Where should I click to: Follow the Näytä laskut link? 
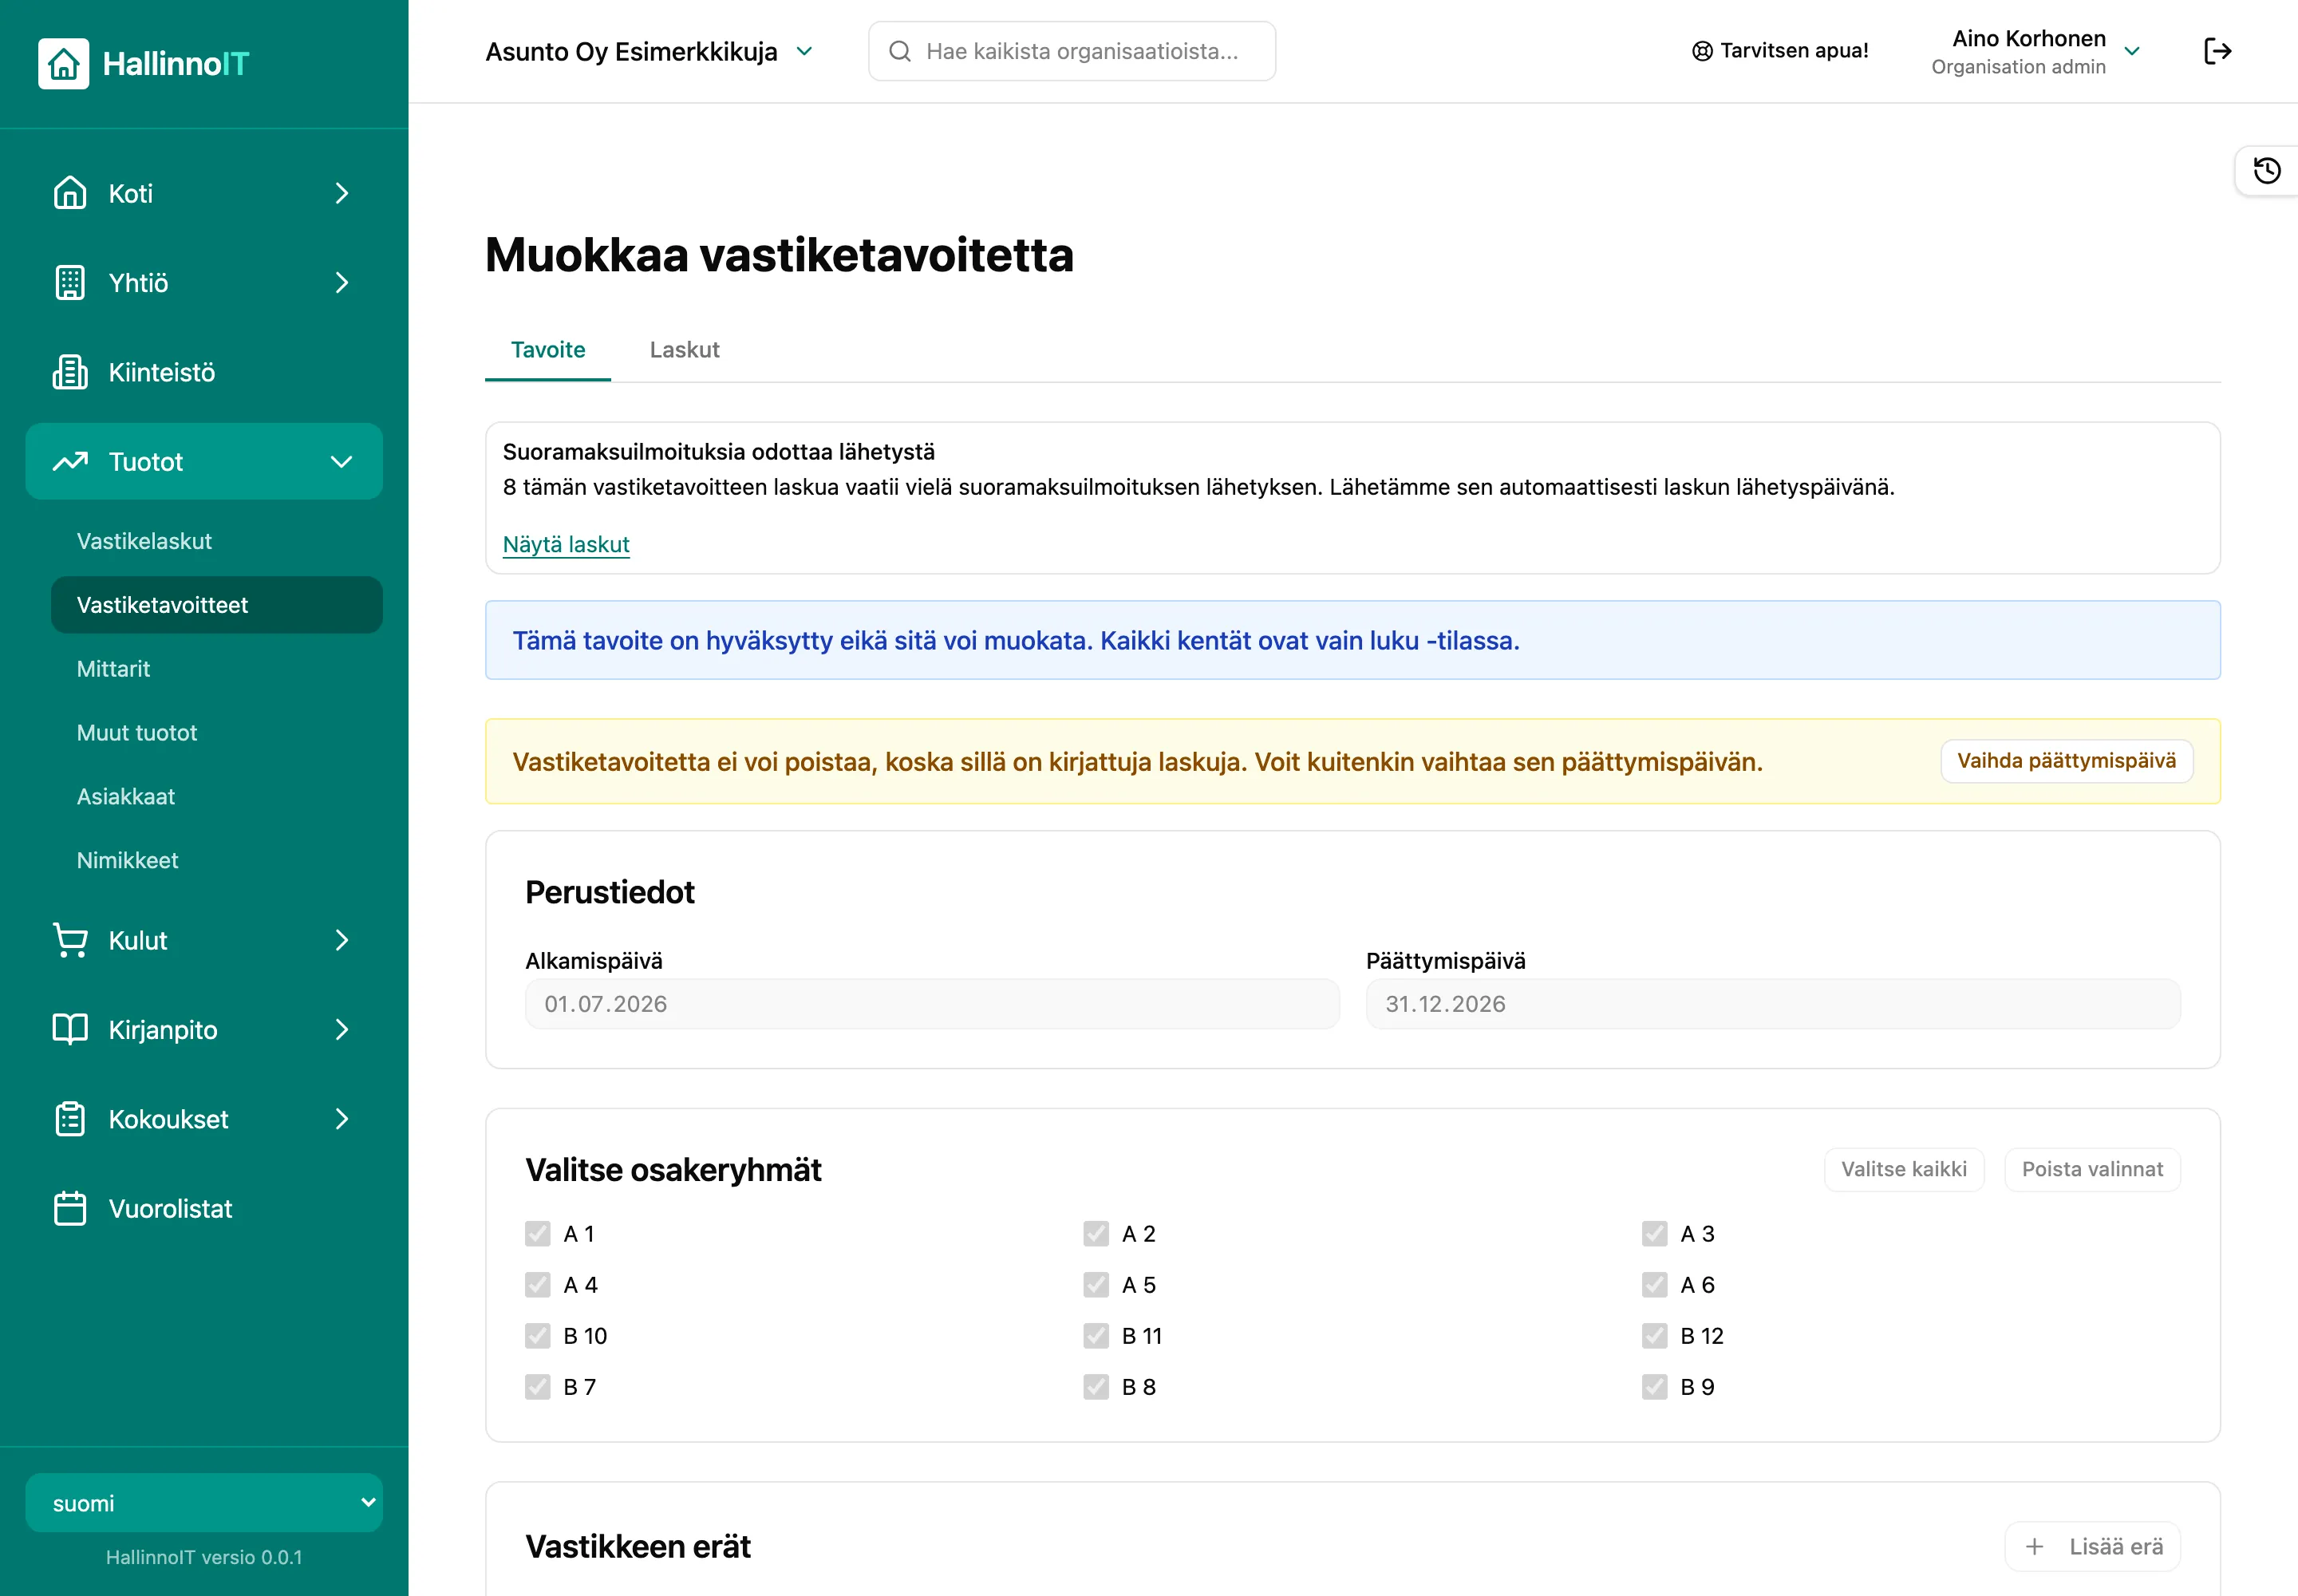566,545
